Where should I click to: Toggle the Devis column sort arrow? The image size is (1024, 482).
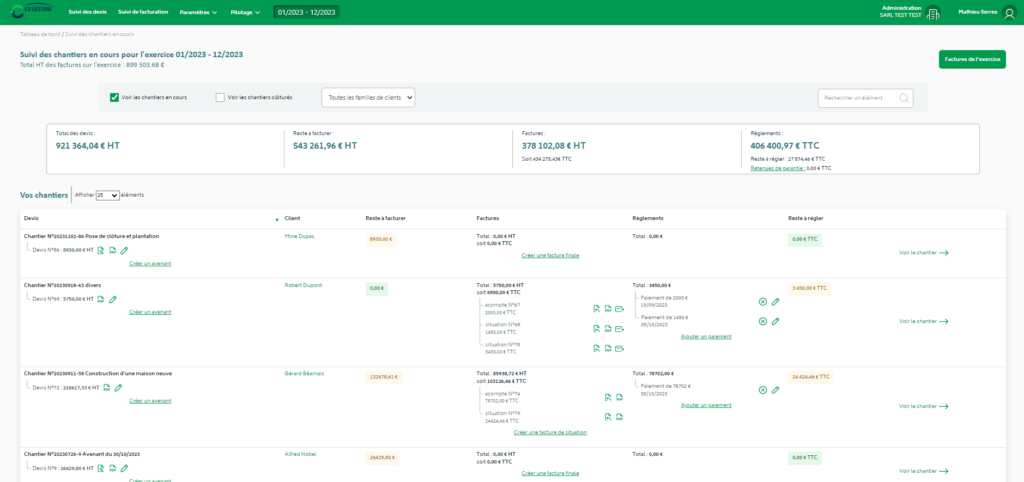click(x=277, y=220)
